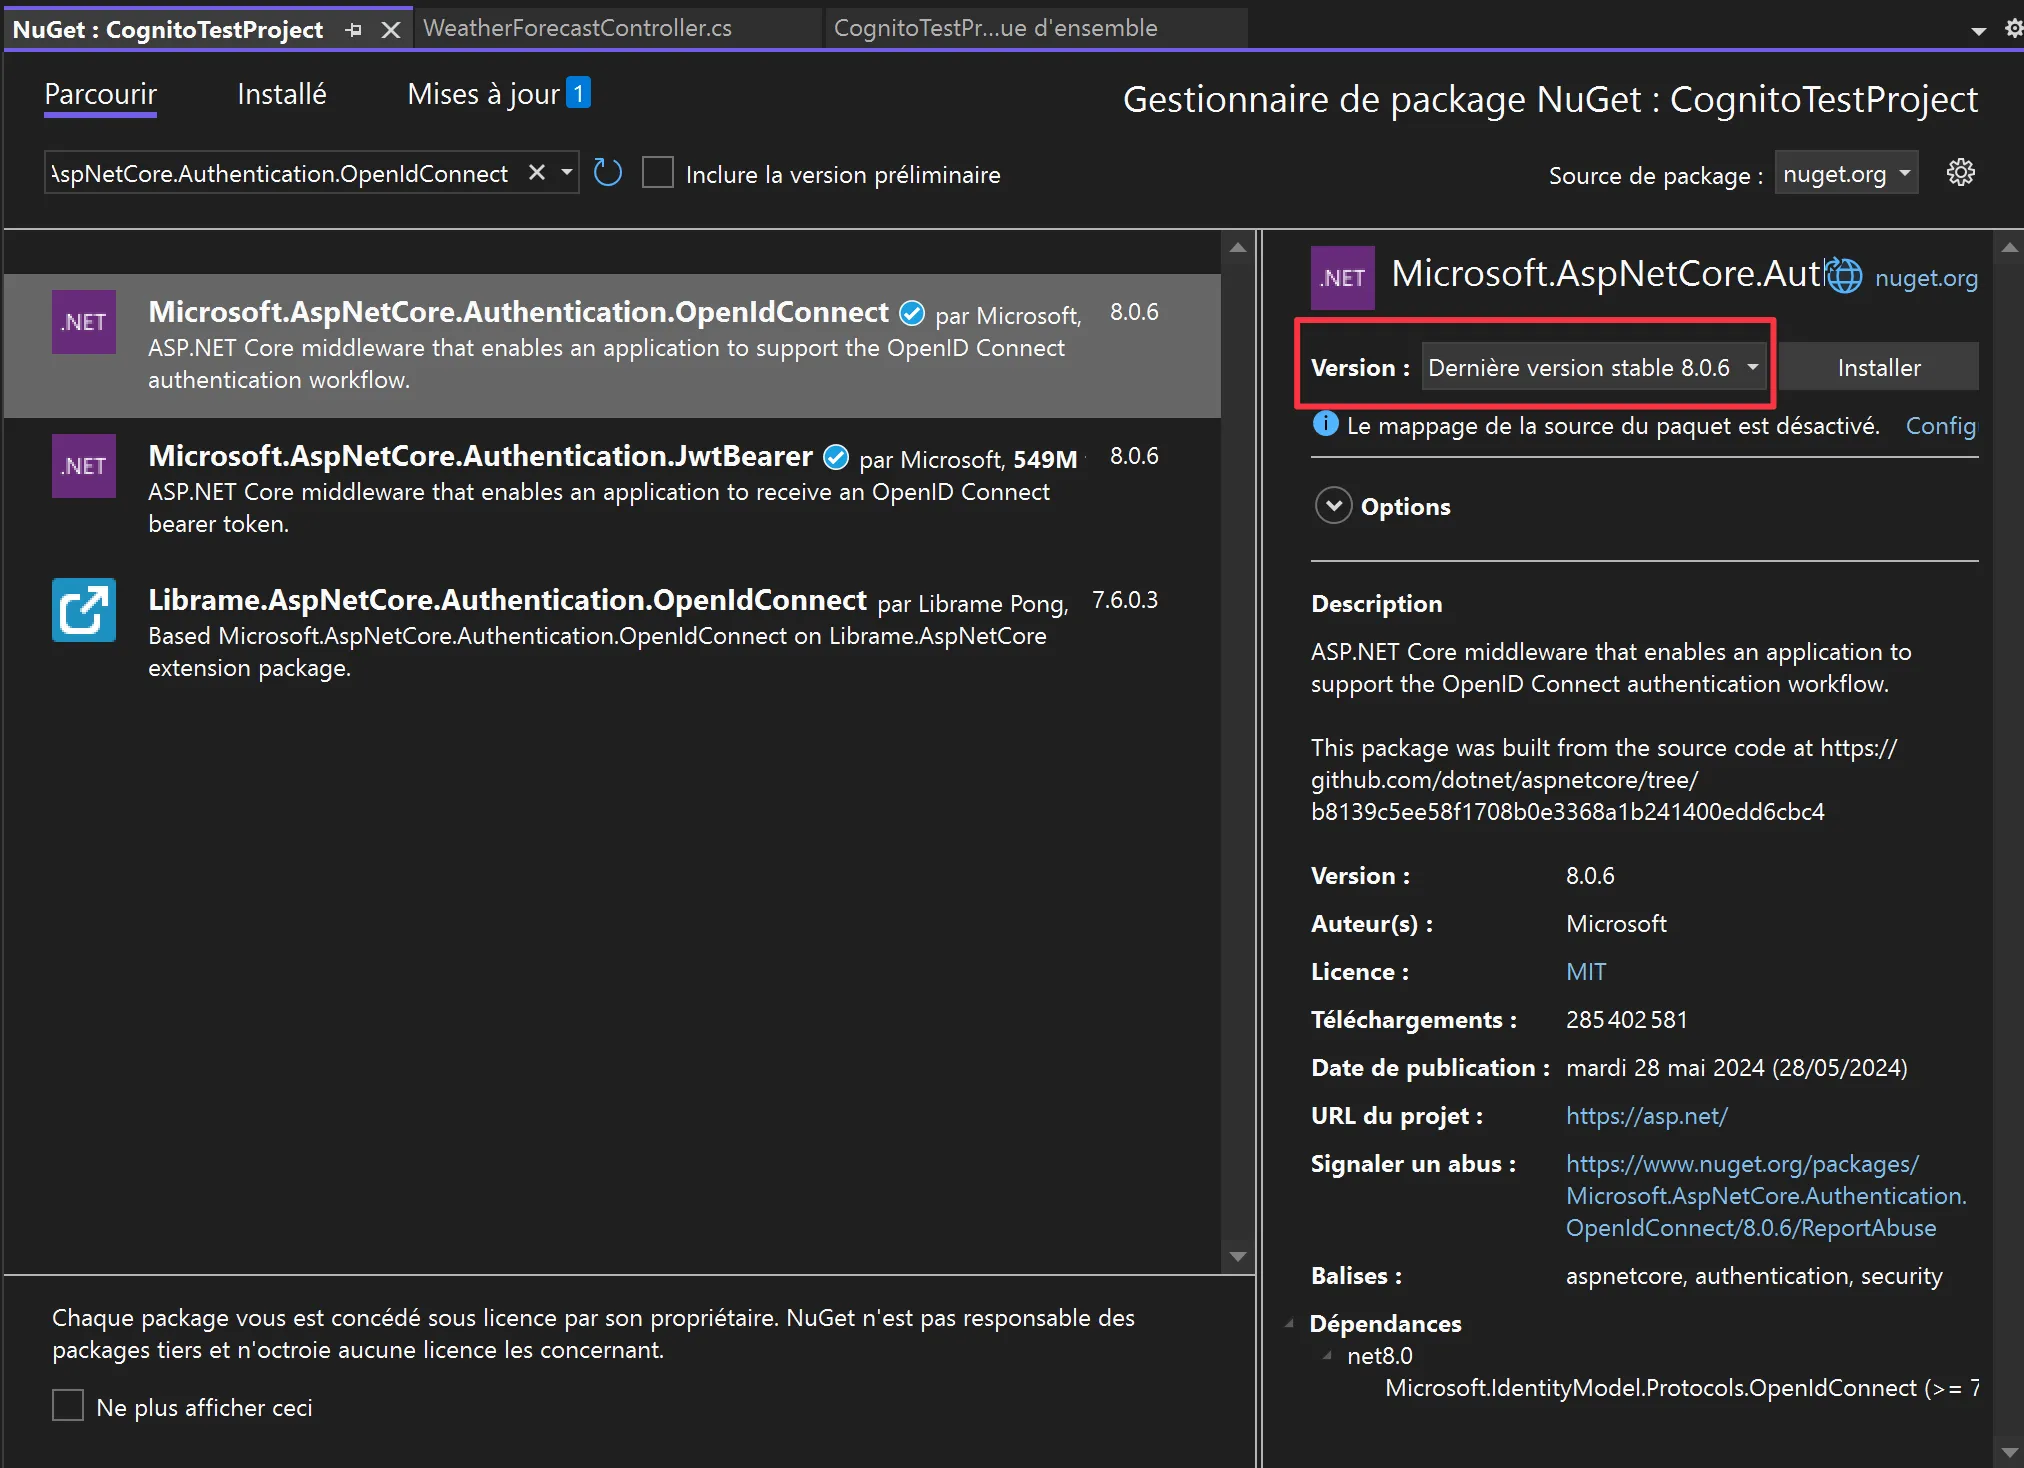This screenshot has height=1468, width=2024.
Task: Pin the NuGet CognitoTestProject tab
Action: pyautogui.click(x=354, y=30)
